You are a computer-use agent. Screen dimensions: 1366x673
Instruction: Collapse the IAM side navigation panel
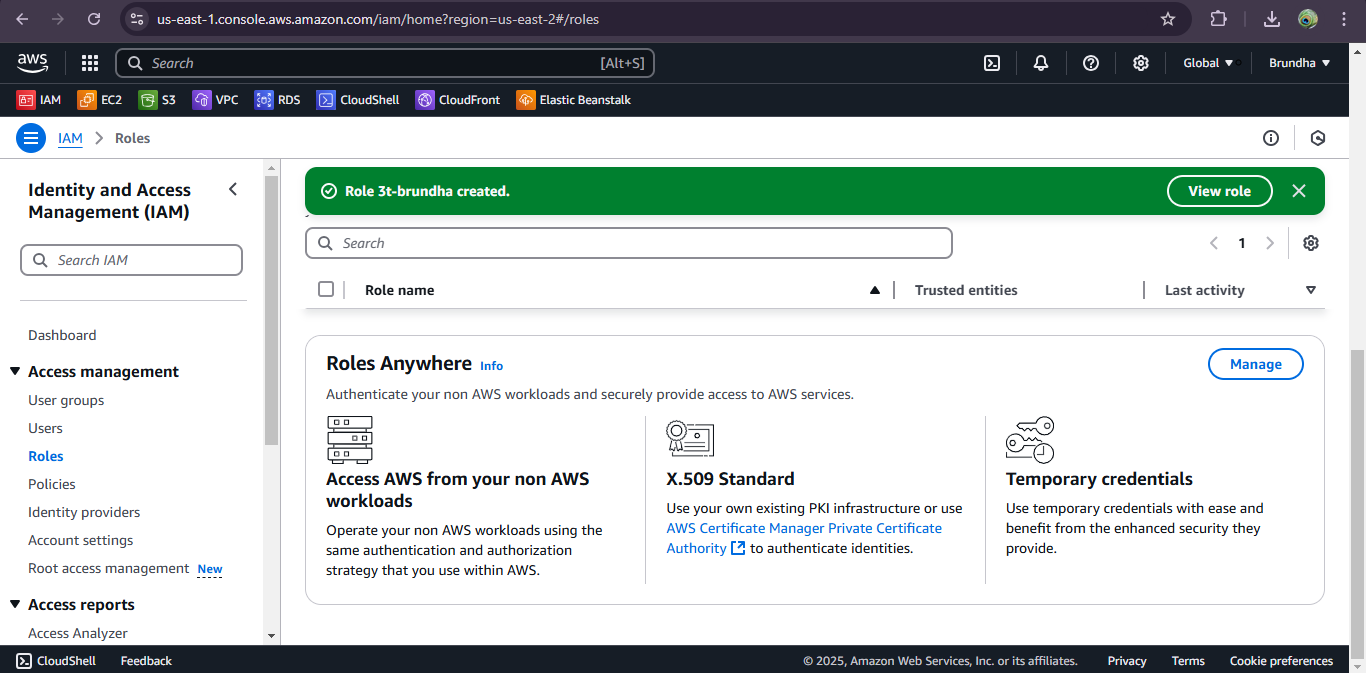(x=233, y=189)
